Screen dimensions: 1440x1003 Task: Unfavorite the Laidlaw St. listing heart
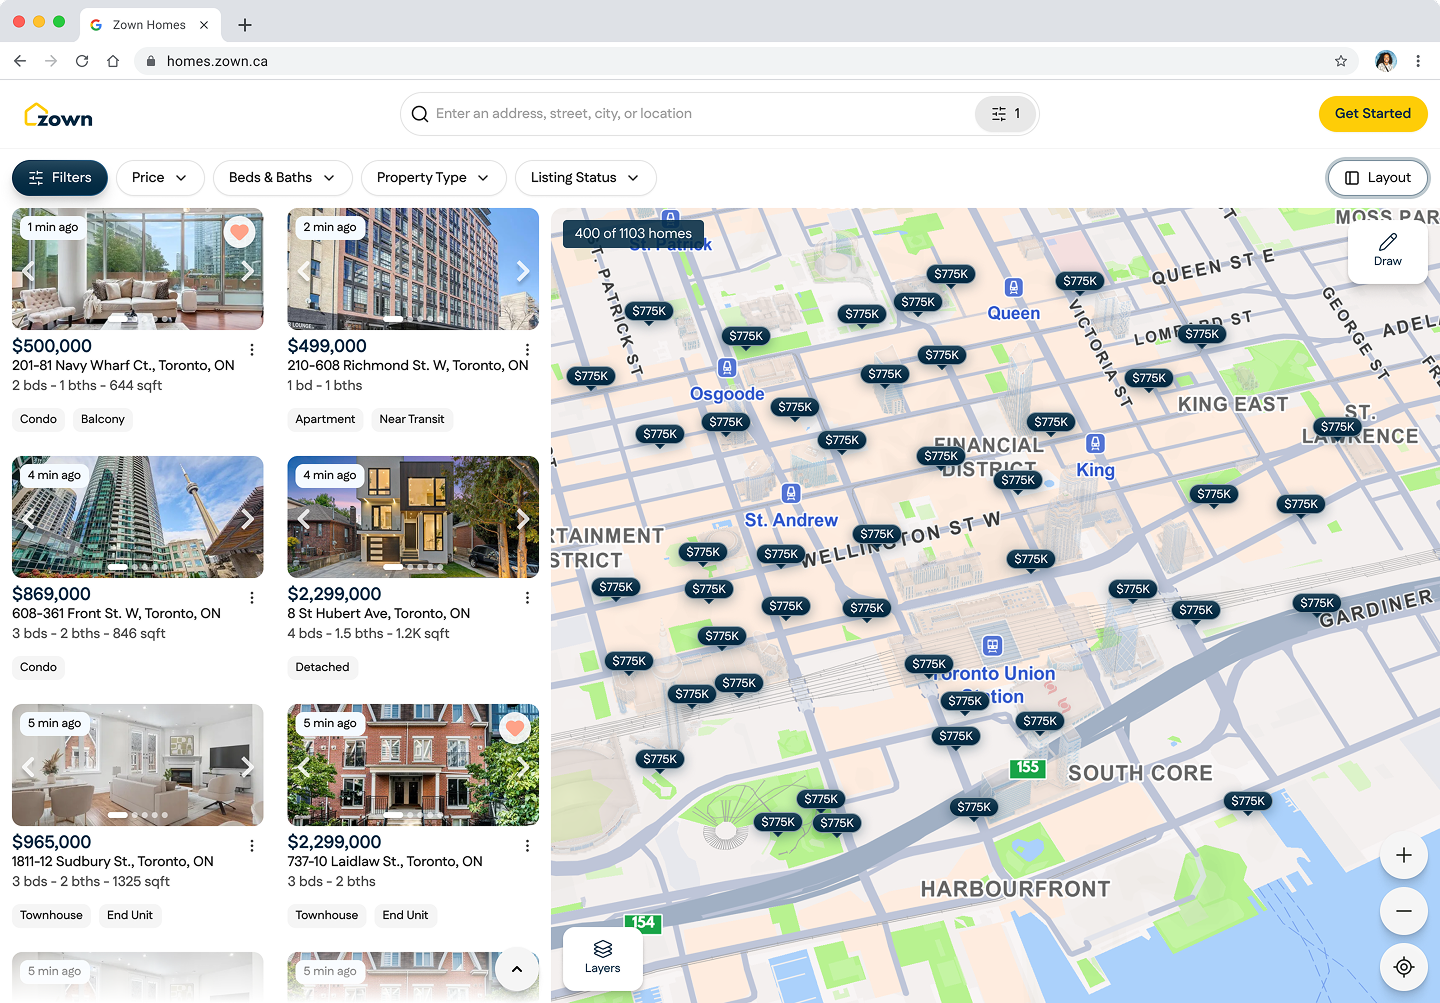point(515,728)
